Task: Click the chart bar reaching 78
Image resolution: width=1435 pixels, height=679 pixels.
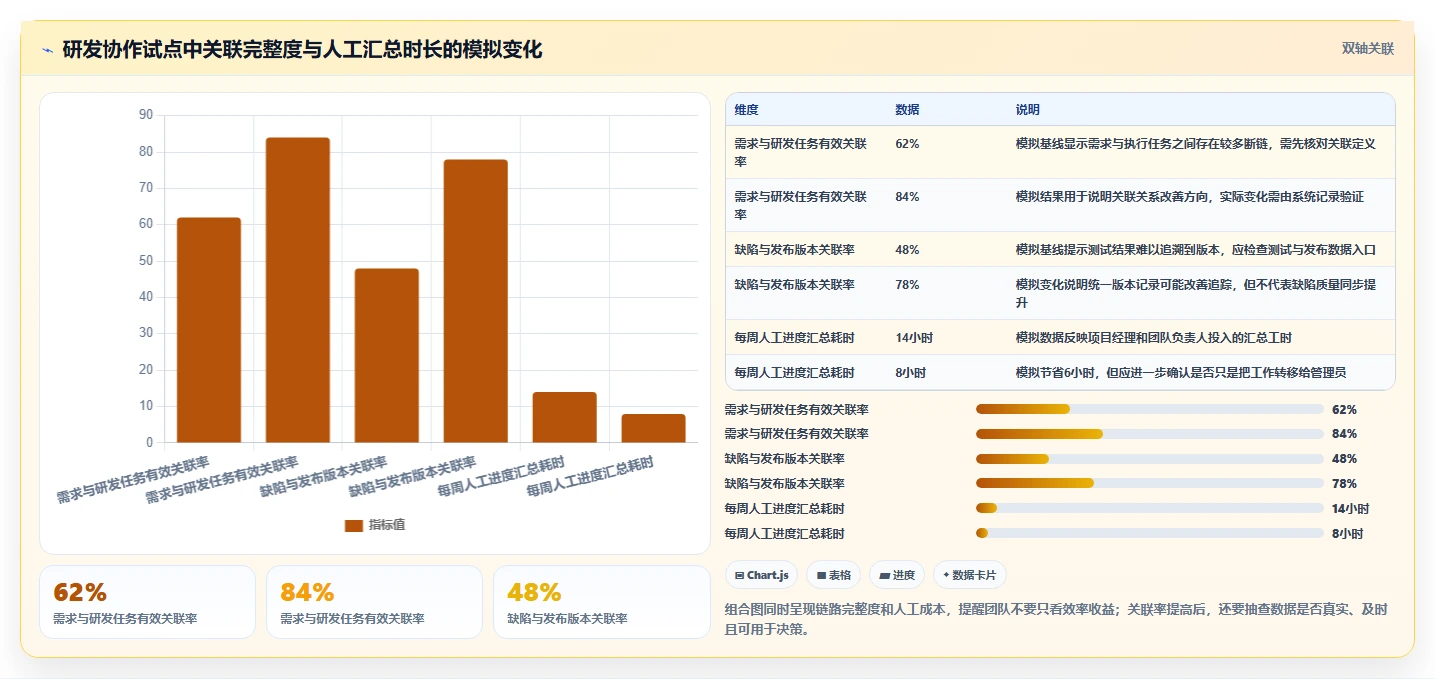Action: (x=476, y=301)
